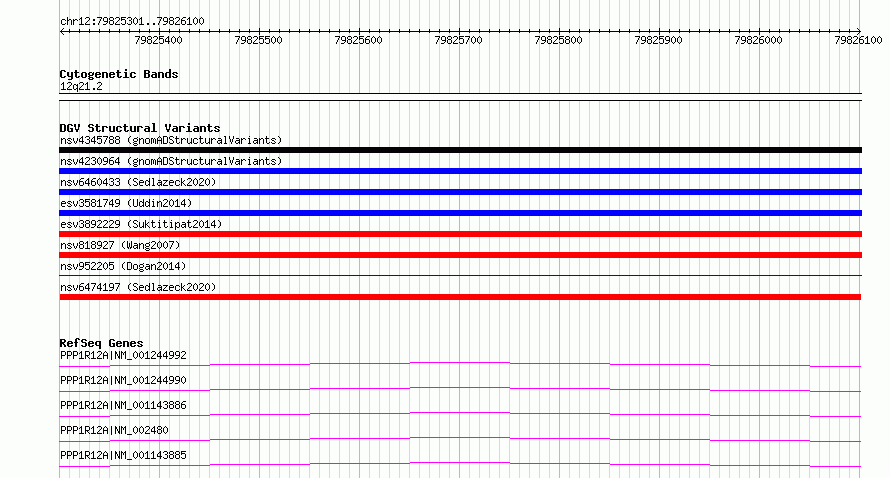This screenshot has height=478, width=890.
Task: Click the 79825500 ruler position label
Action: (258, 40)
